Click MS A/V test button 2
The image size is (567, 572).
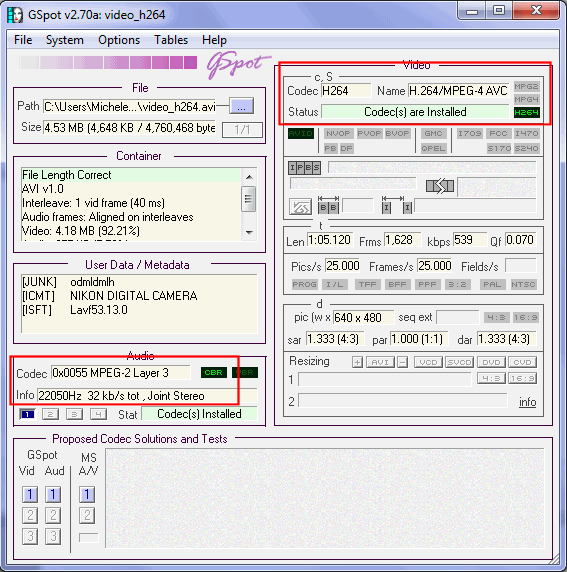[87, 515]
